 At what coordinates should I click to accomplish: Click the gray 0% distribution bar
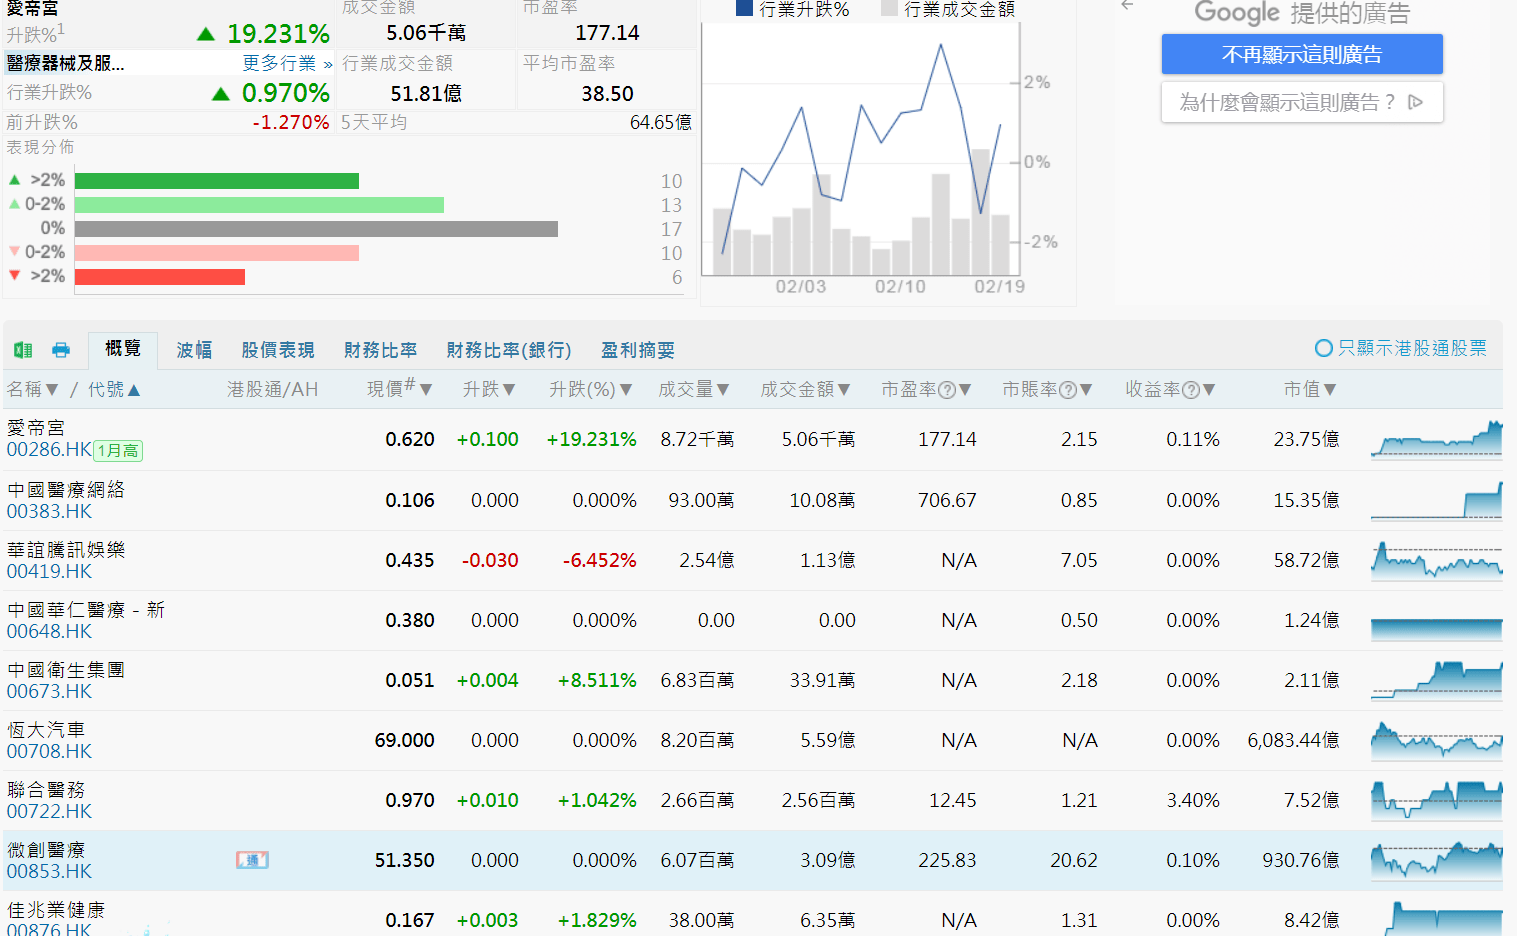click(x=316, y=229)
